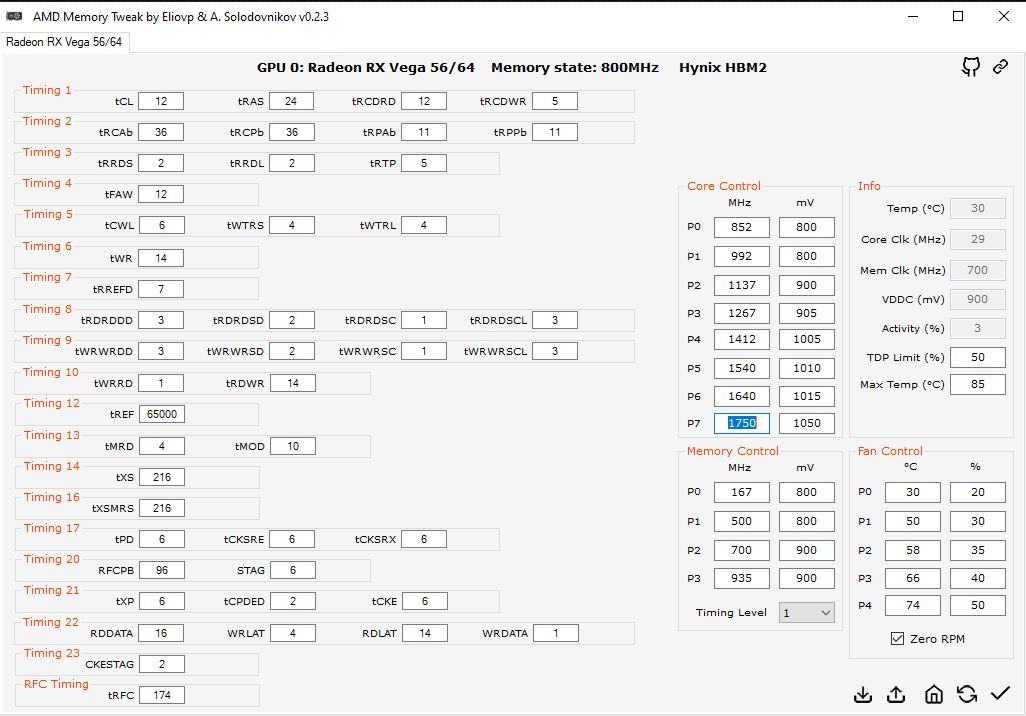
Task: Click the tRAS value field
Action: [x=291, y=101]
